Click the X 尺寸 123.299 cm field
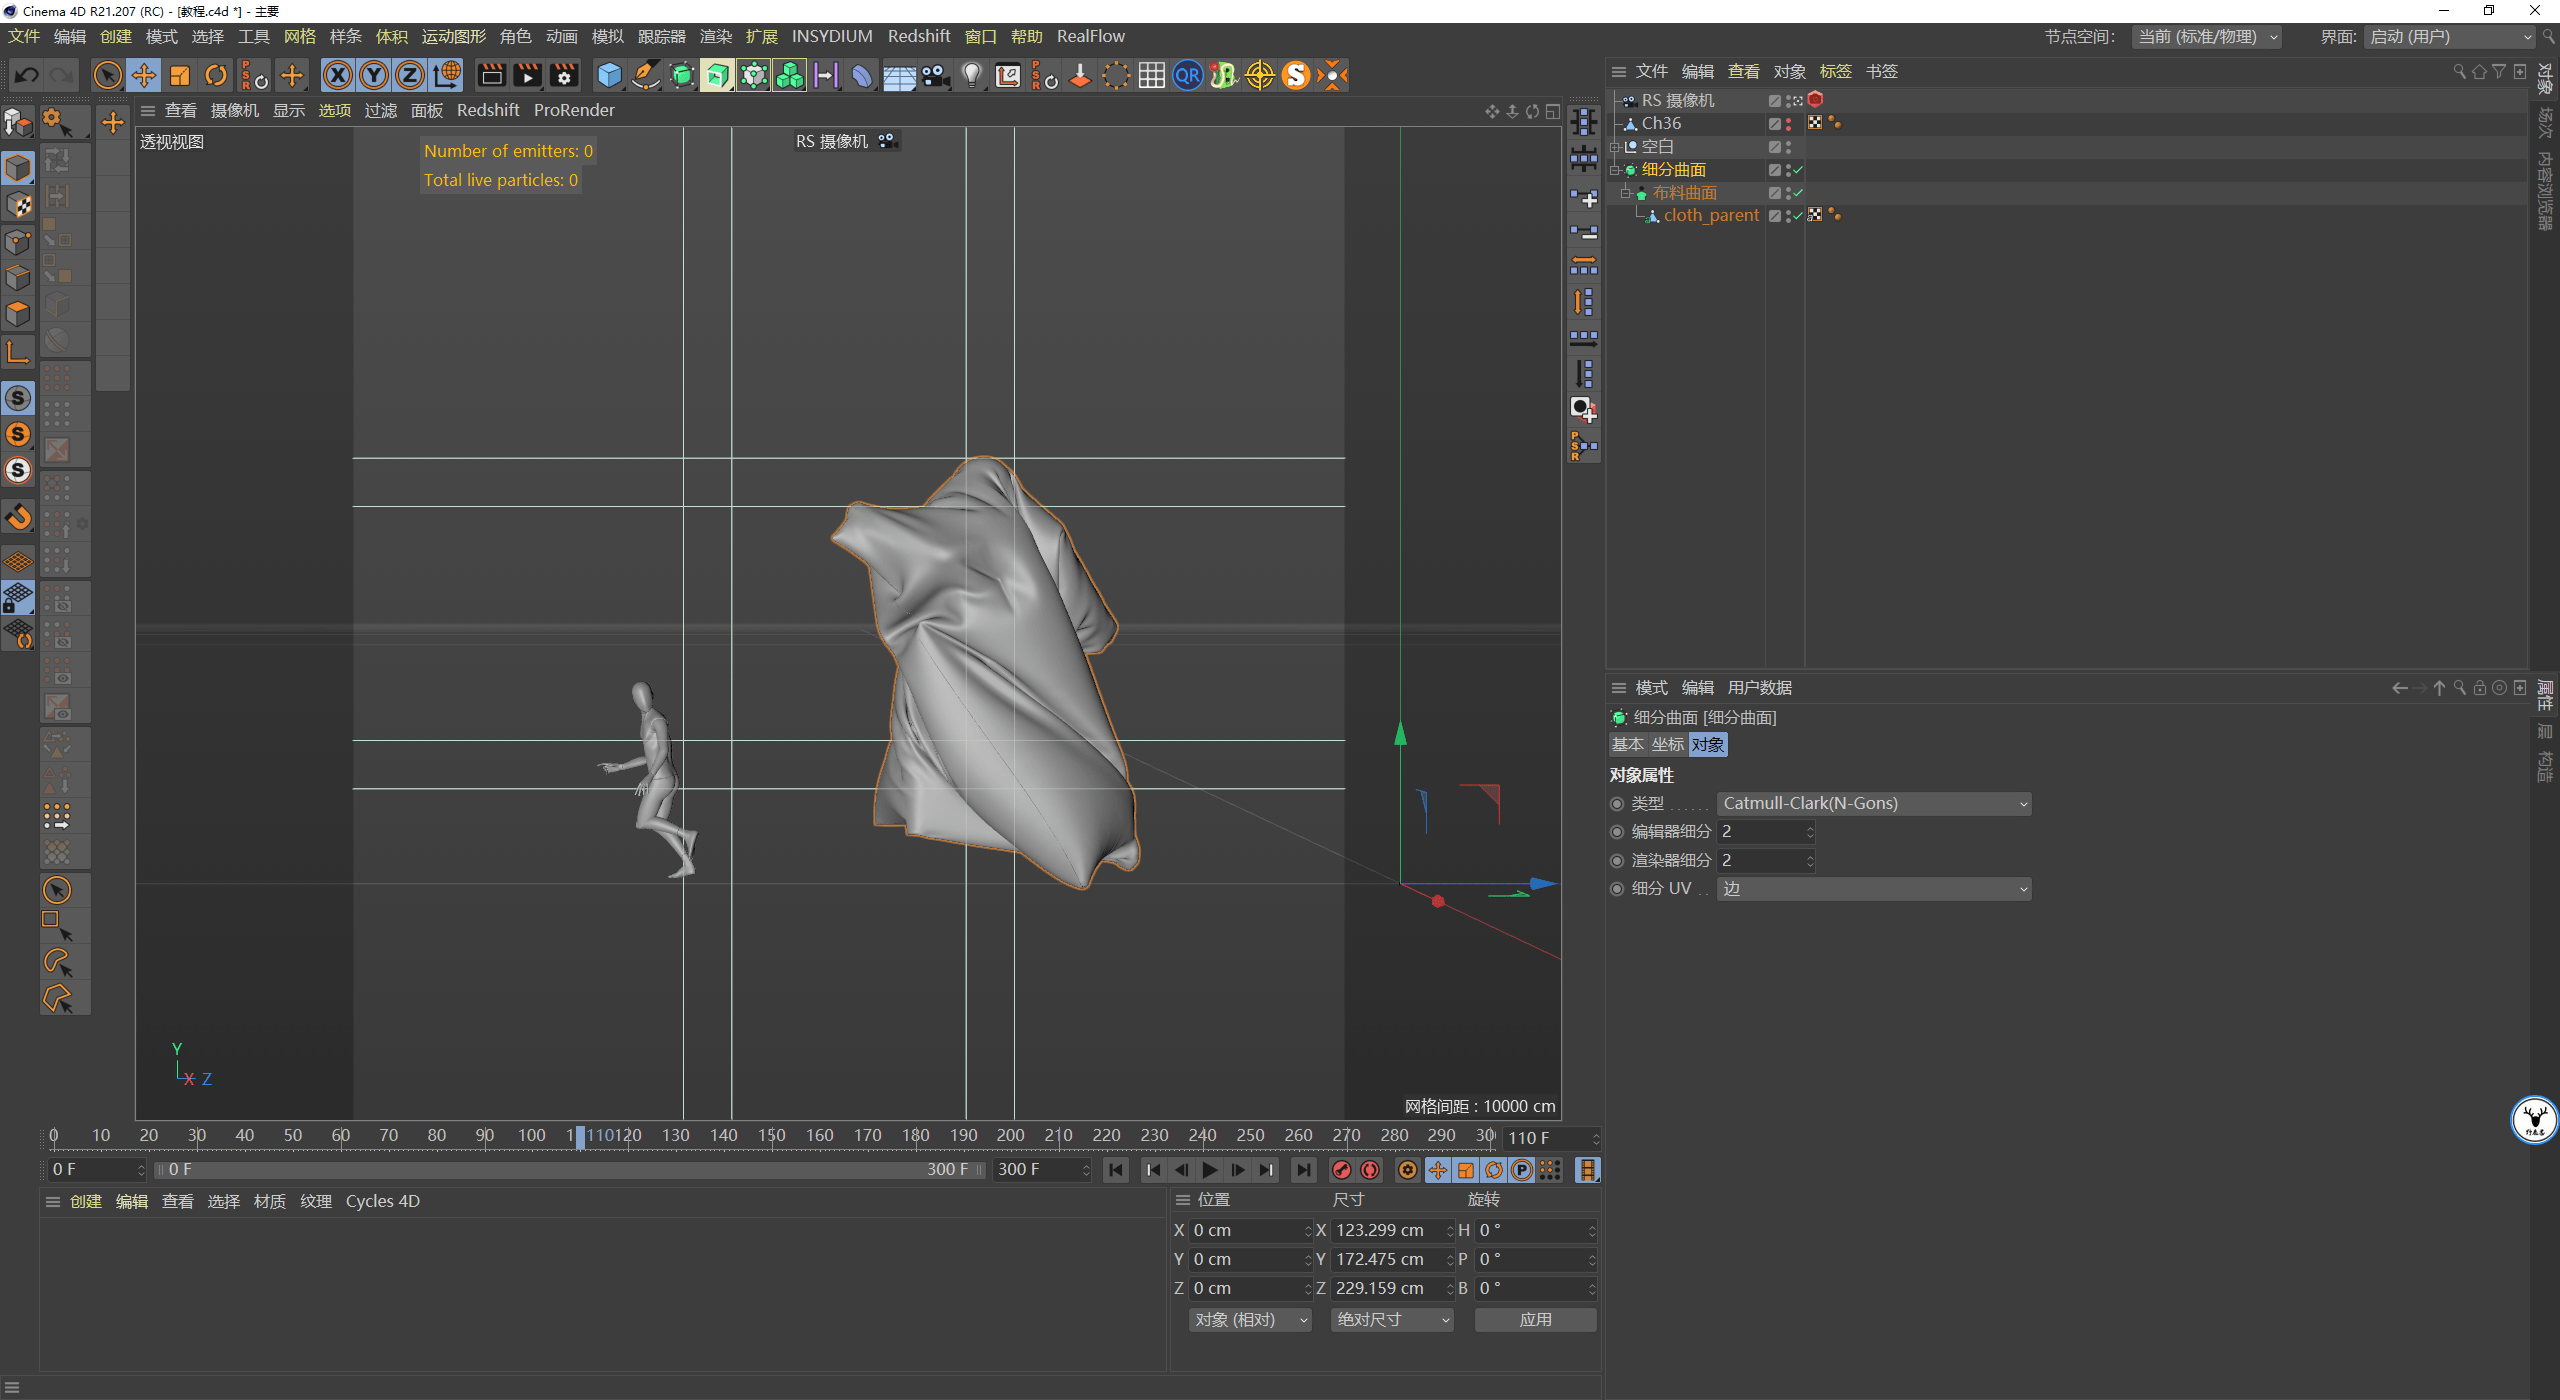Screen dimensions: 2560x1400 point(1385,1231)
